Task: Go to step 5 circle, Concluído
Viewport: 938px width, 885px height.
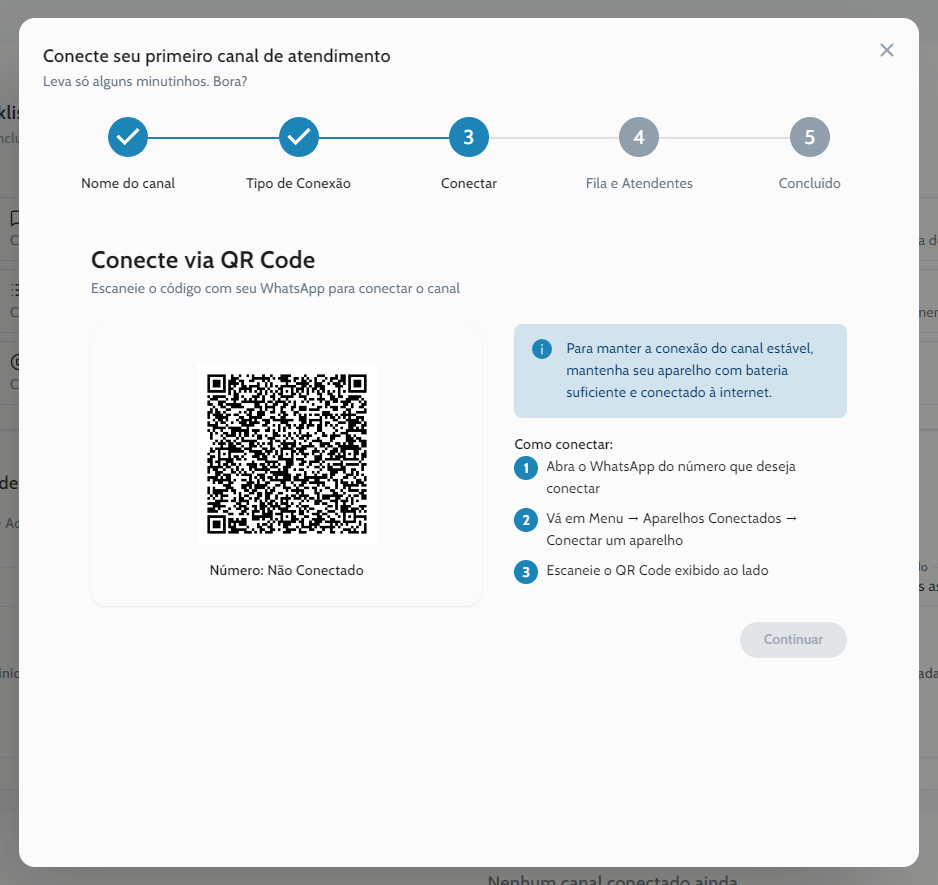Action: coord(809,137)
